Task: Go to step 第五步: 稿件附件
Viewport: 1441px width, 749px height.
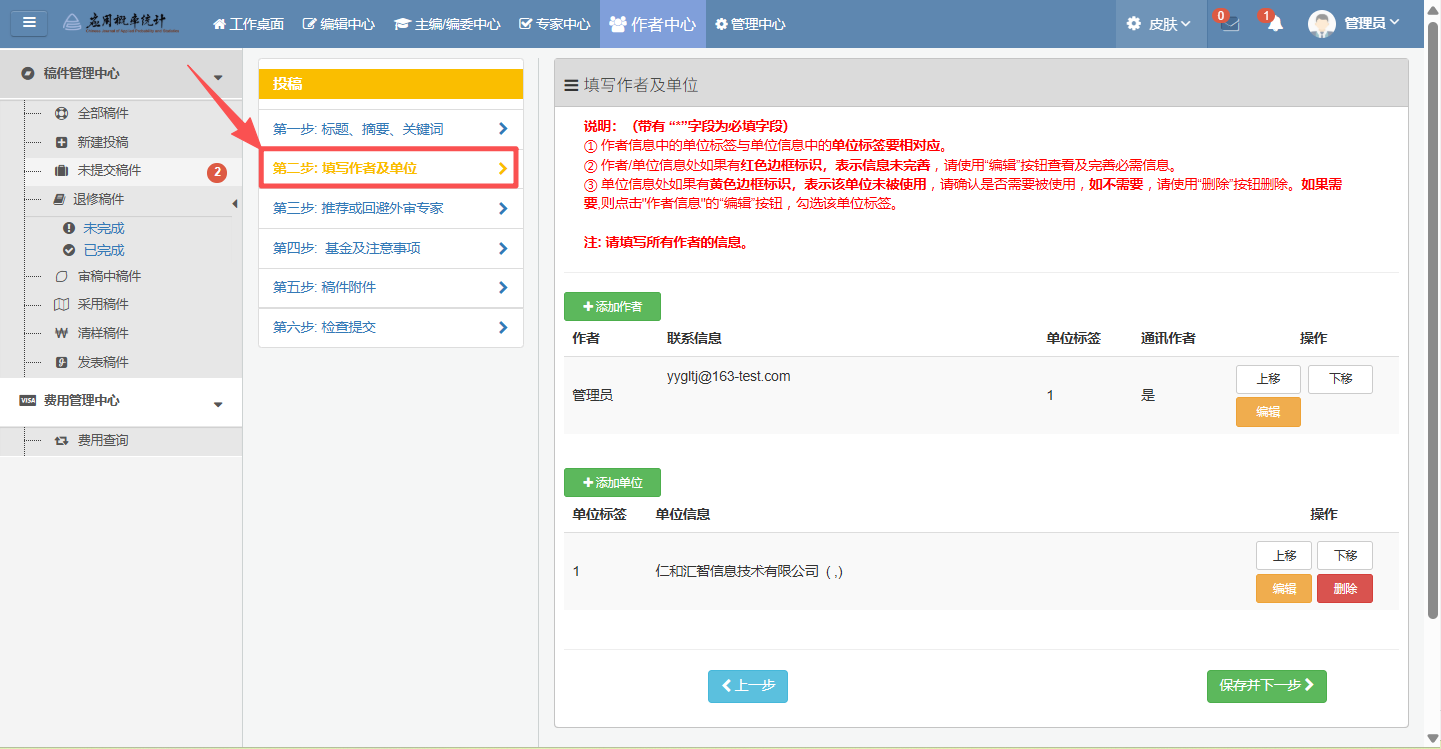Action: 390,288
